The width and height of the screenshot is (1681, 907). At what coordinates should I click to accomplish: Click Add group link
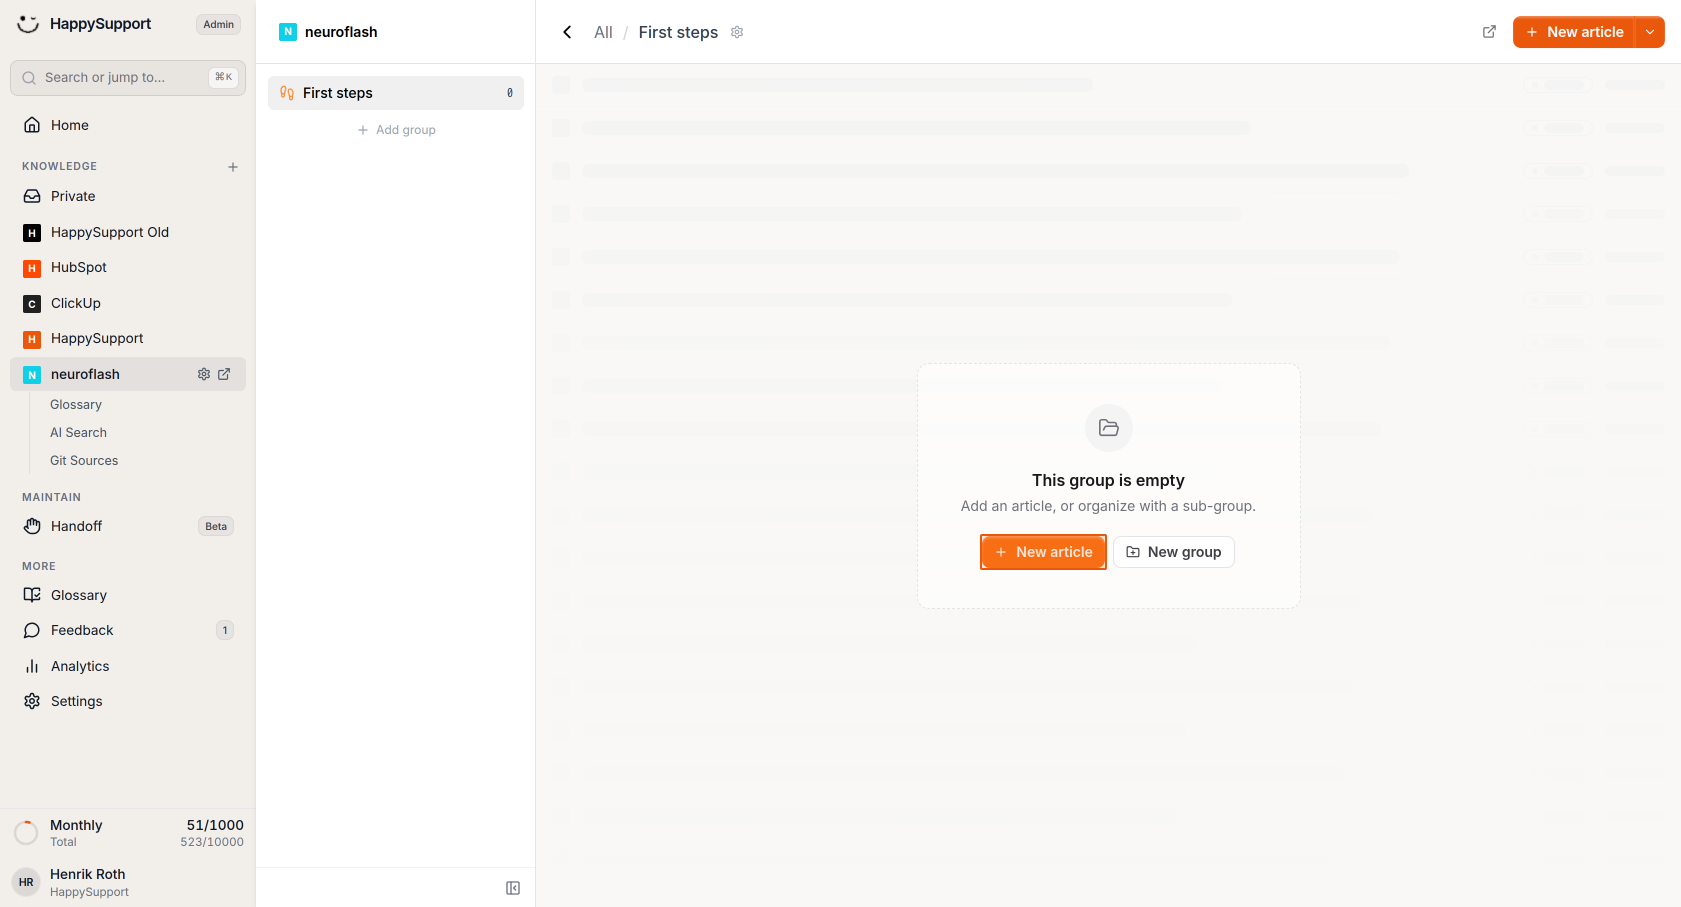click(397, 130)
